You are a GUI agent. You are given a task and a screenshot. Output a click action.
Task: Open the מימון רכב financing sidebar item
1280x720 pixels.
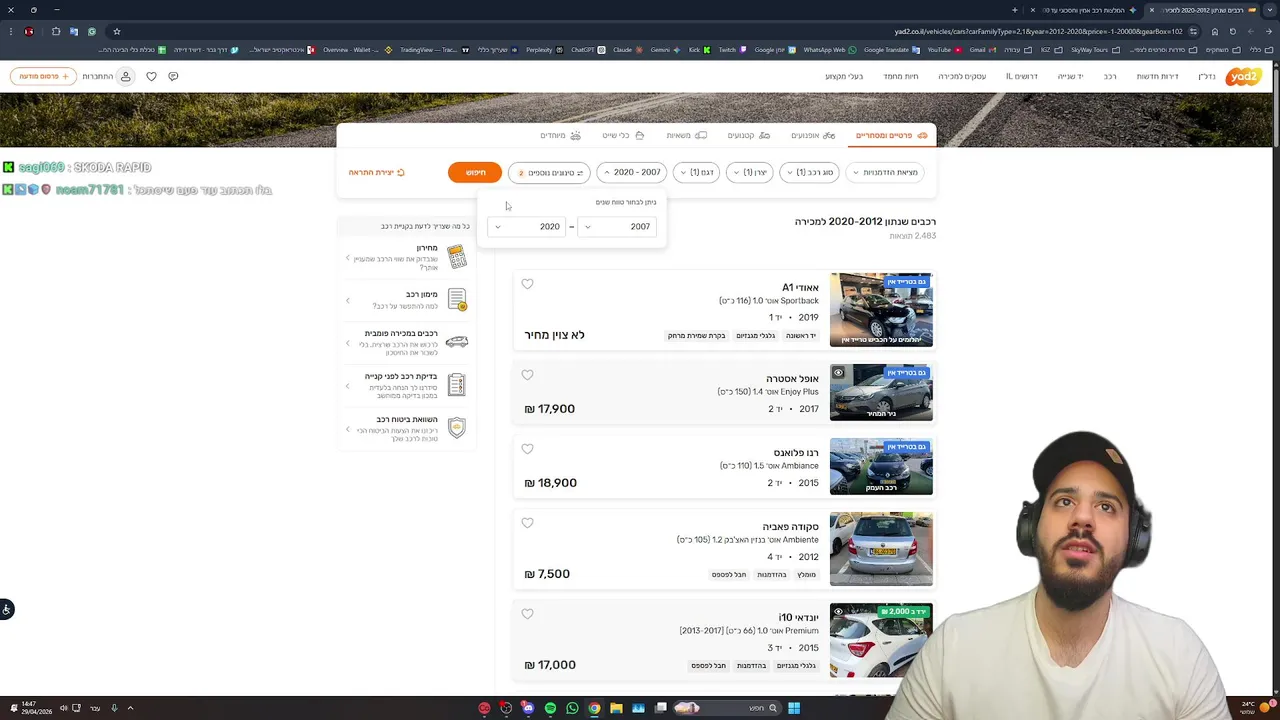coord(407,300)
